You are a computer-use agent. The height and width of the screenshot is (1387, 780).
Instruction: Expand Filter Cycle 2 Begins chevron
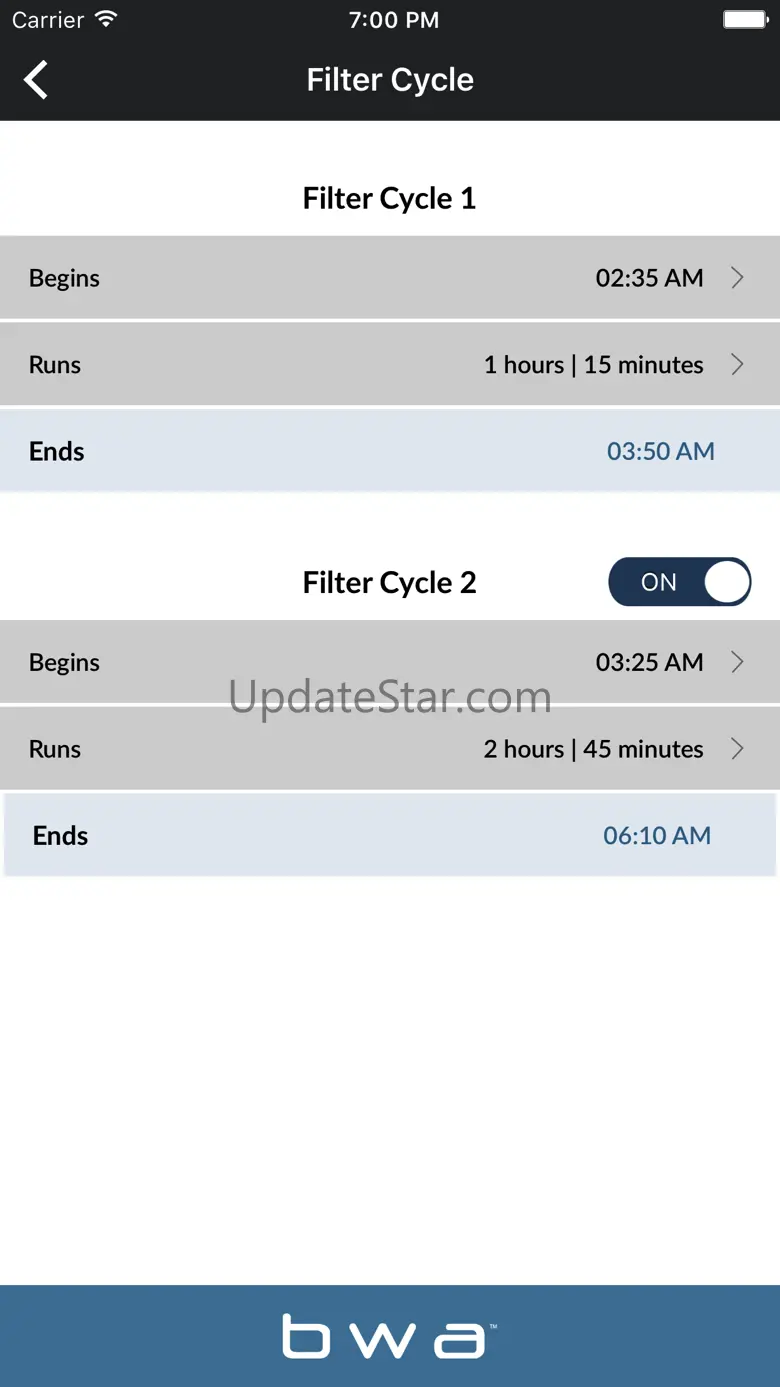tap(737, 662)
